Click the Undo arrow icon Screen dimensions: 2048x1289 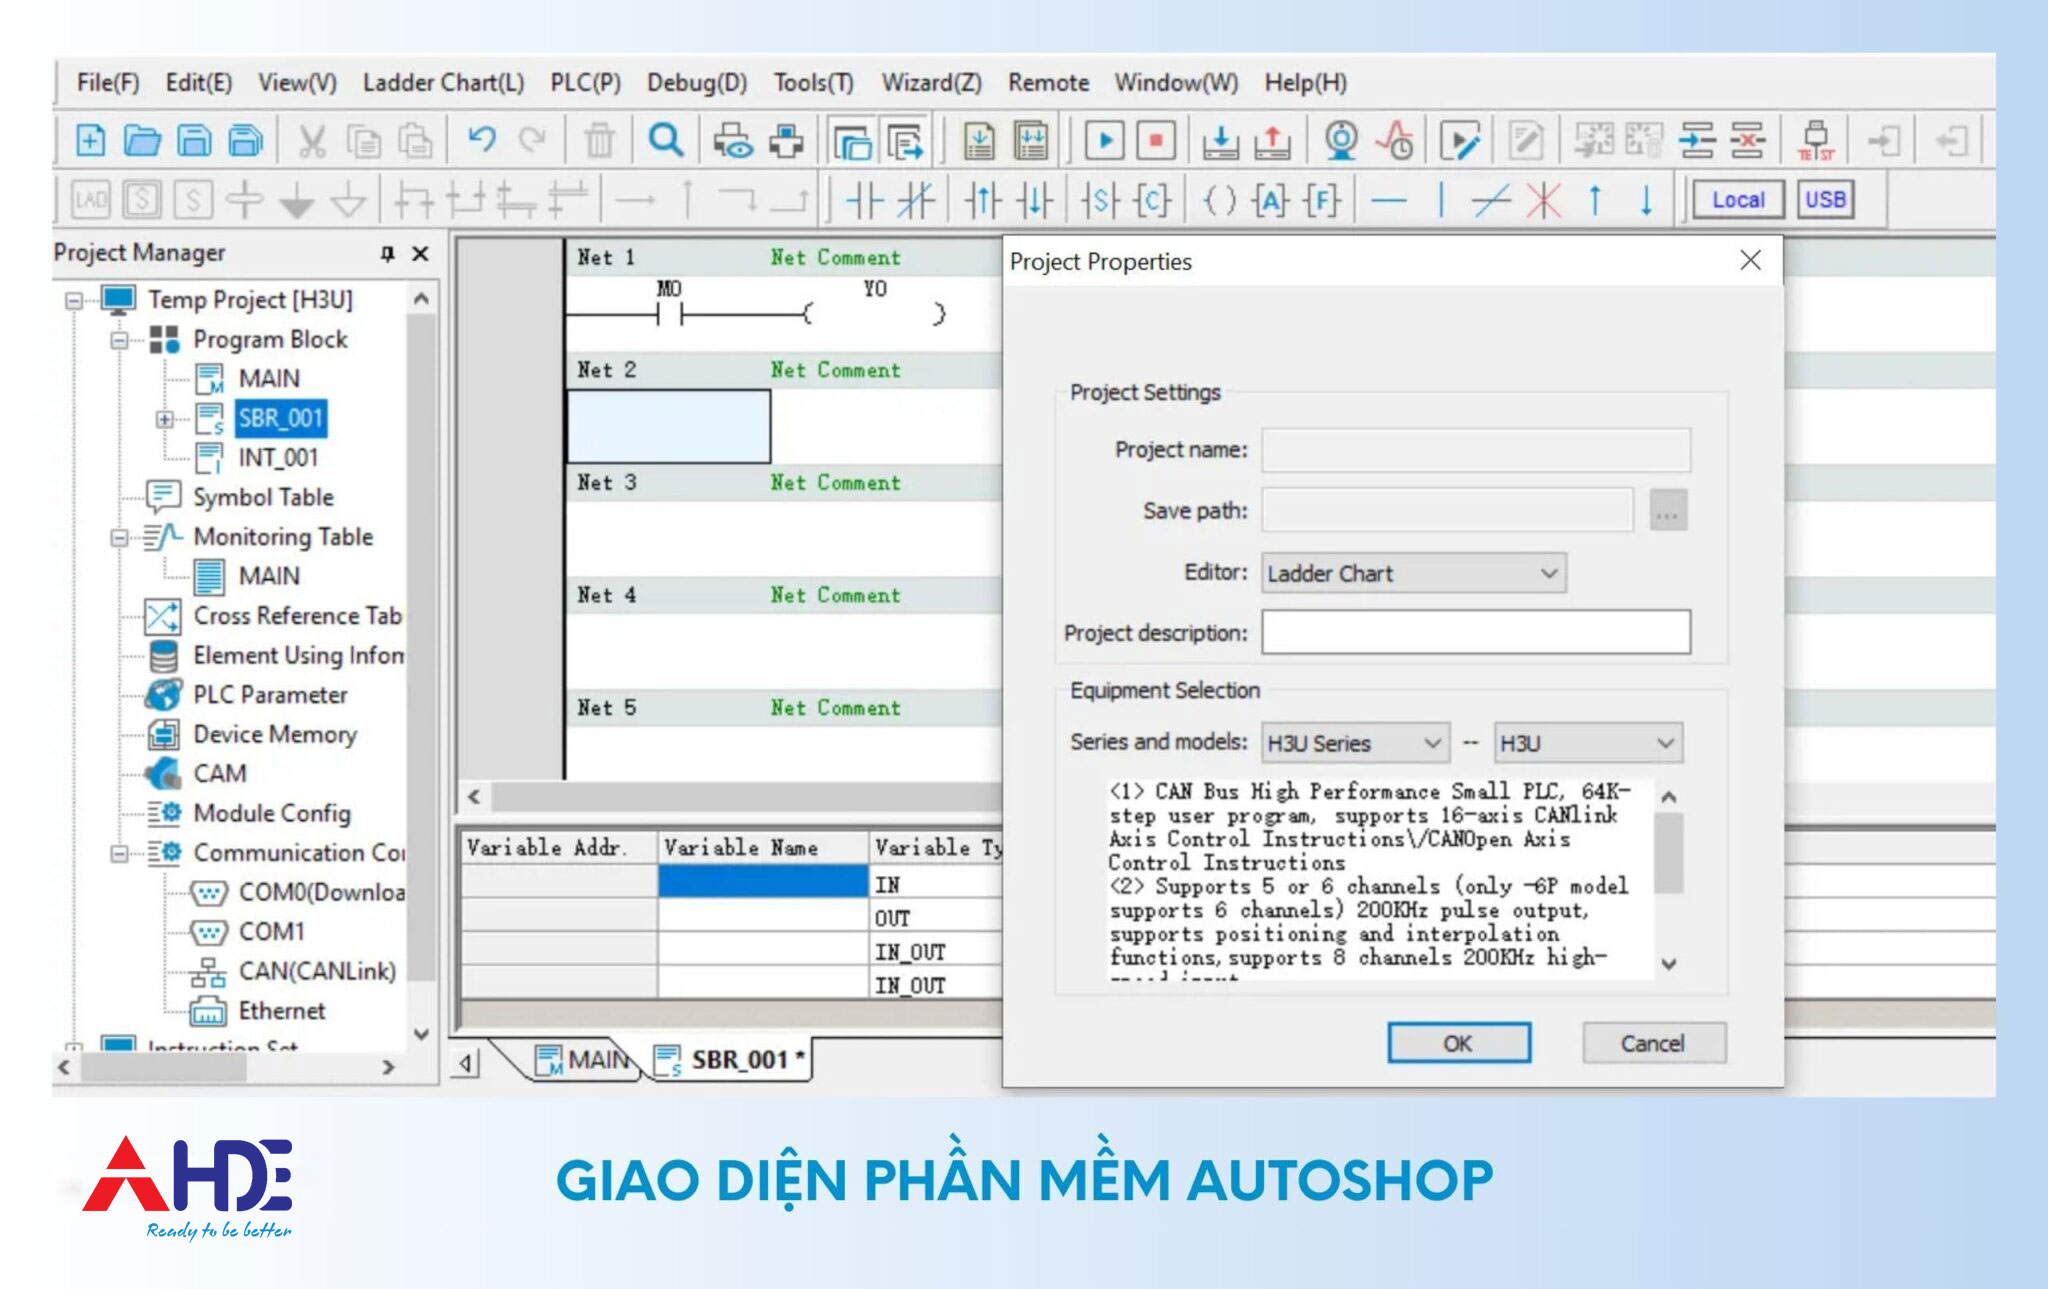[x=482, y=141]
